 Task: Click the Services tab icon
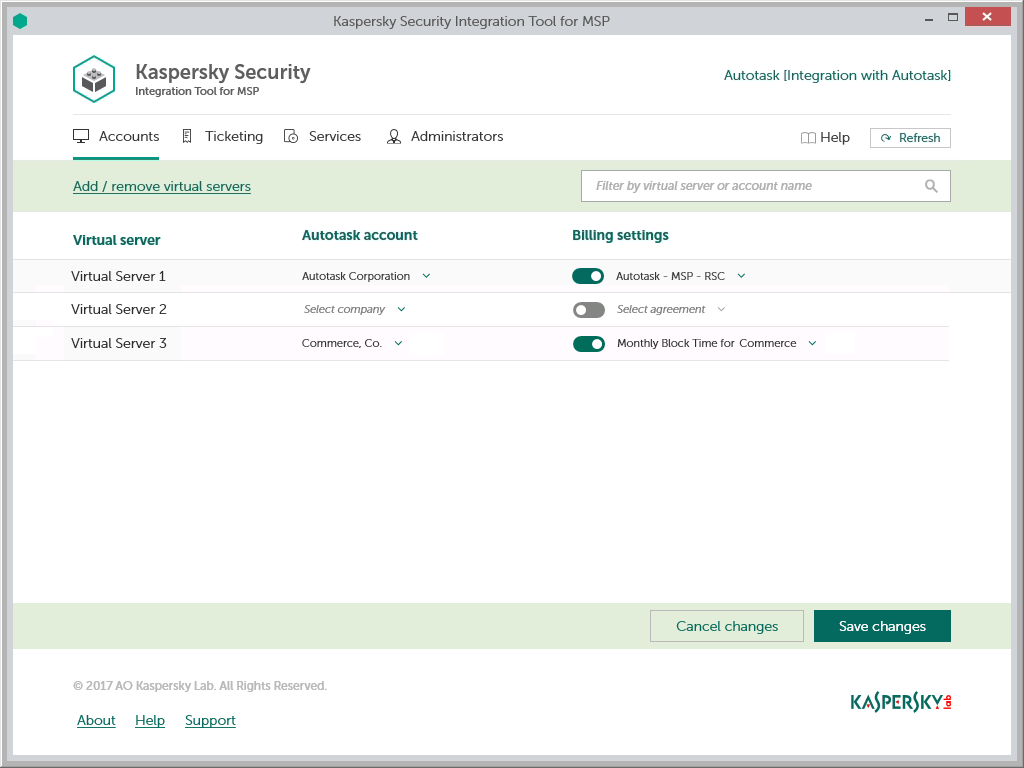point(291,137)
